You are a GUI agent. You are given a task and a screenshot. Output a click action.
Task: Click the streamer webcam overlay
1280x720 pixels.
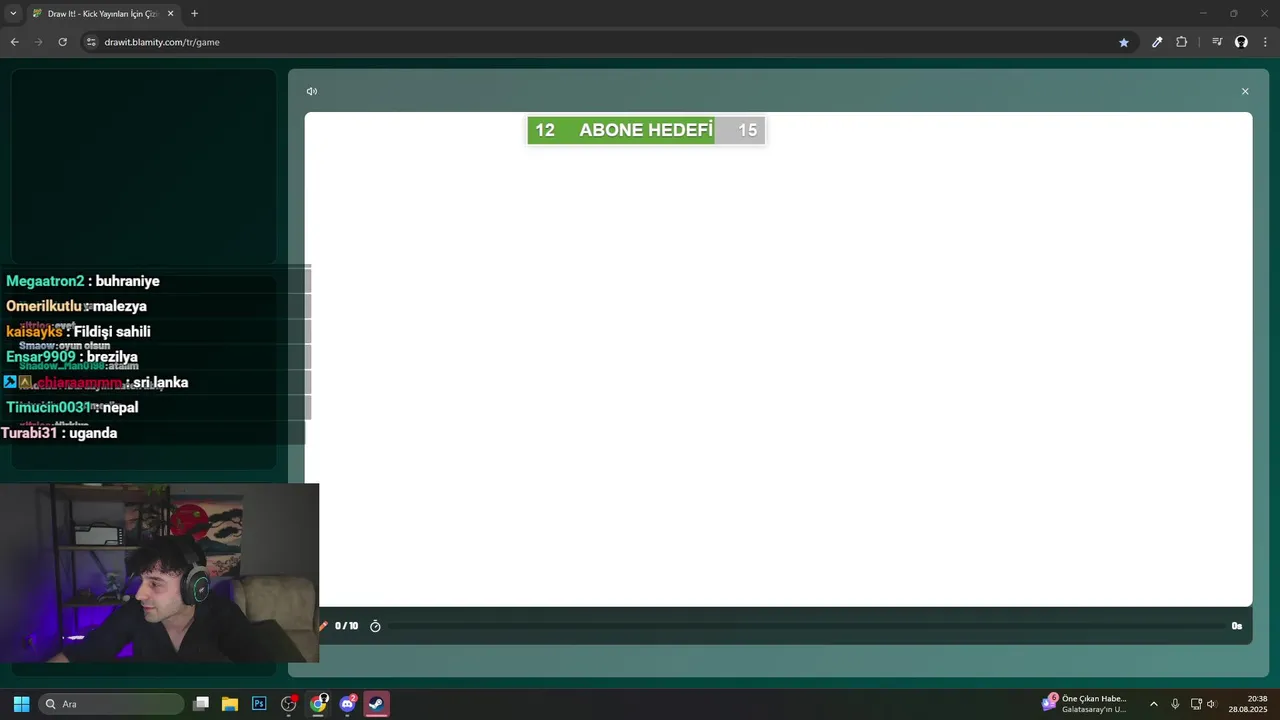pyautogui.click(x=159, y=573)
